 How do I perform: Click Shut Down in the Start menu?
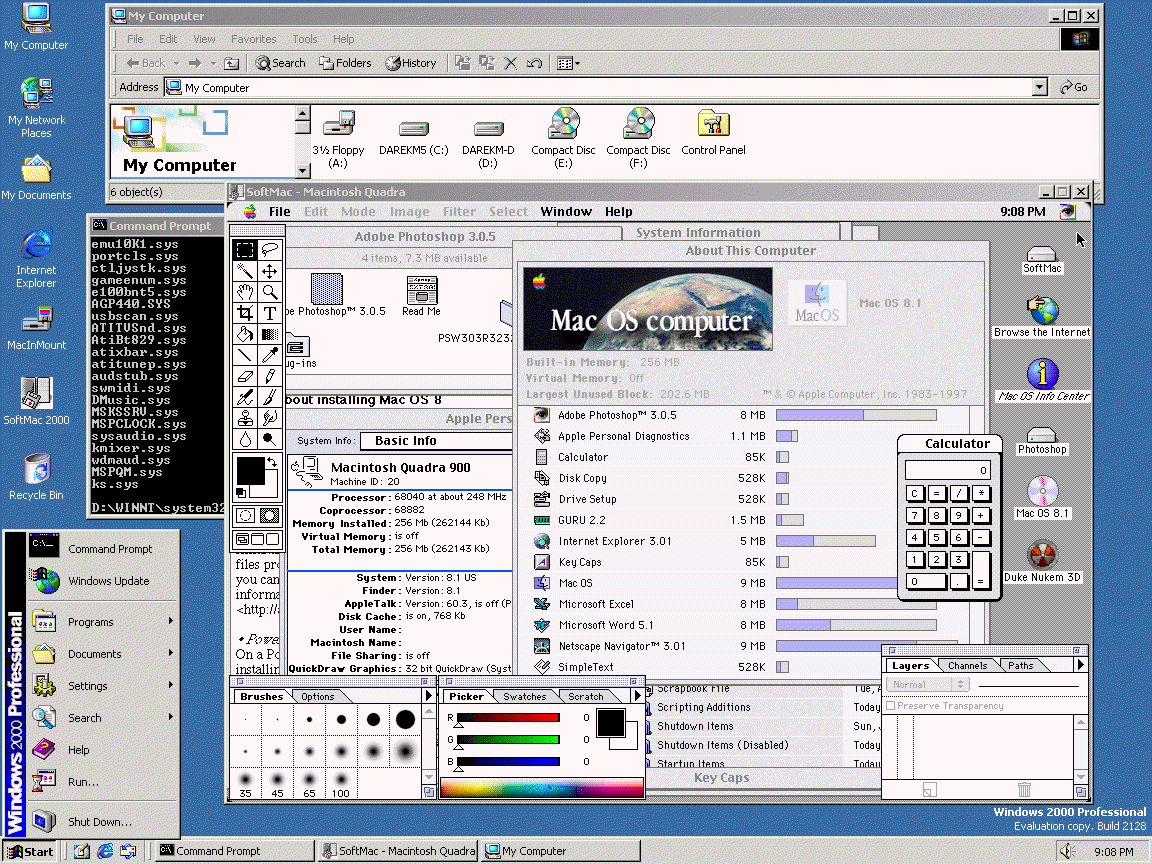pyautogui.click(x=99, y=822)
